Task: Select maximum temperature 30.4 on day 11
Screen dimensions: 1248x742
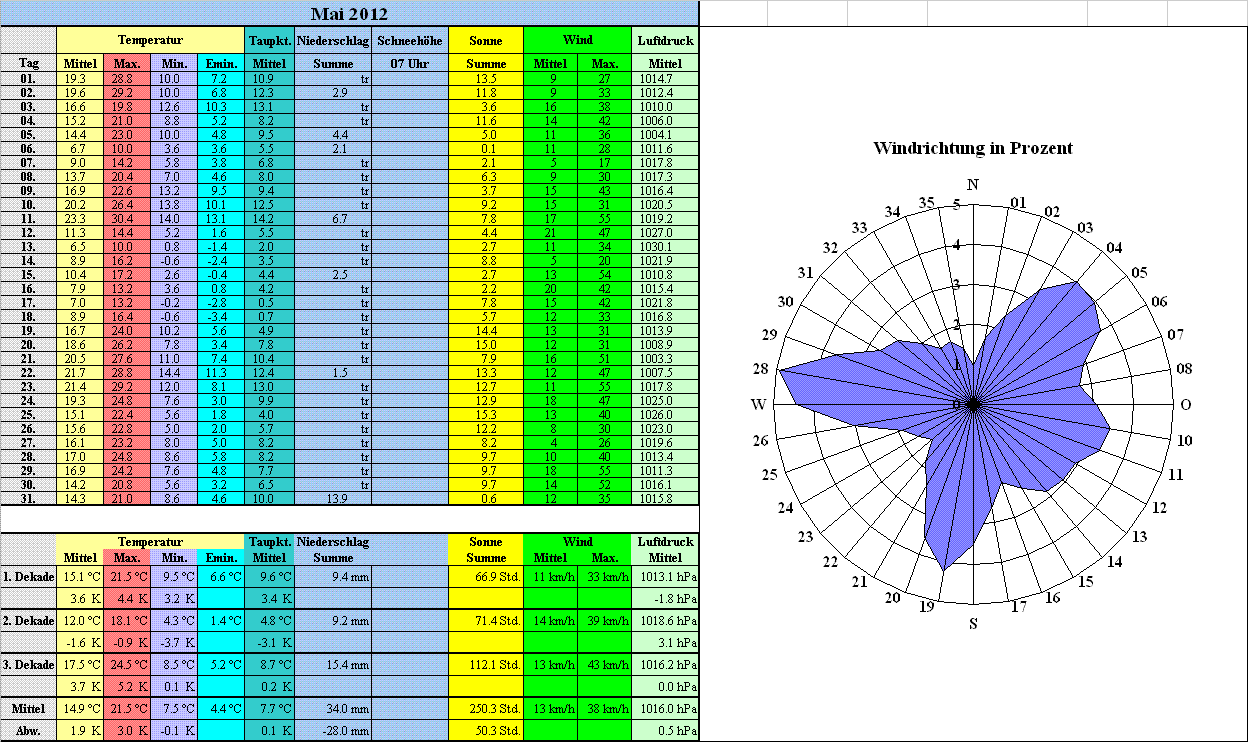Action: [126, 218]
